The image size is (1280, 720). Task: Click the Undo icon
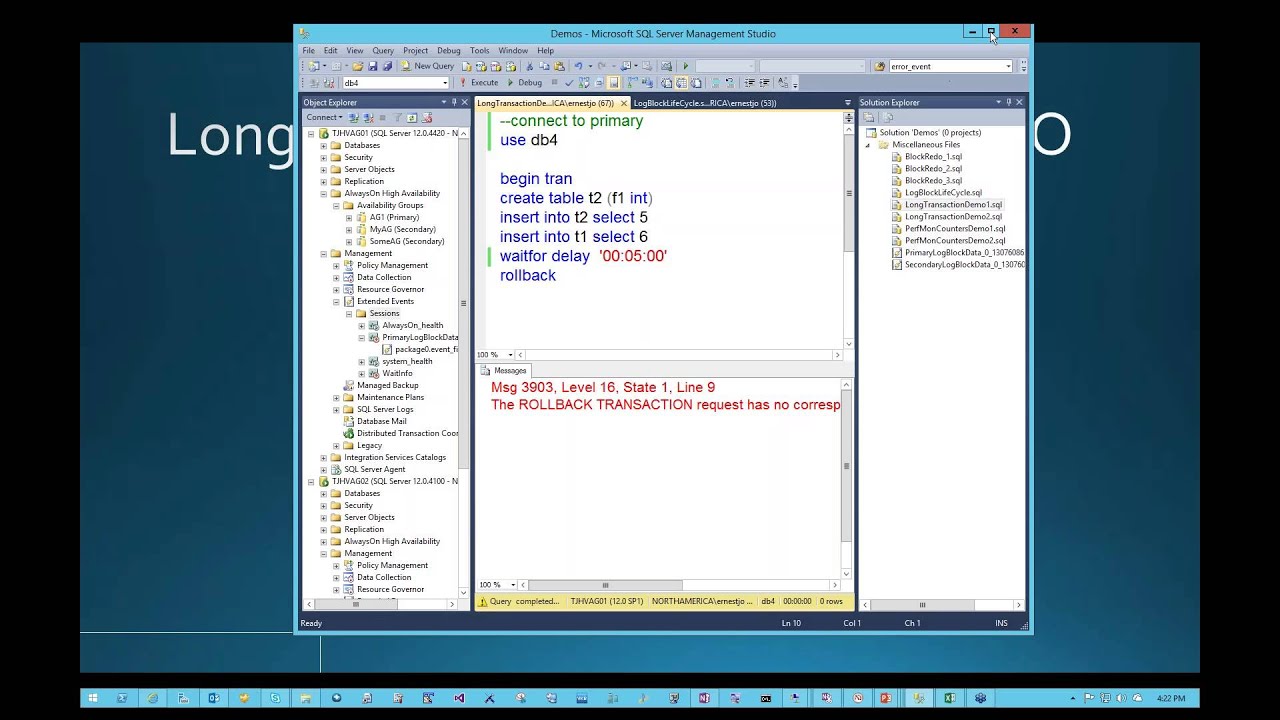[578, 66]
